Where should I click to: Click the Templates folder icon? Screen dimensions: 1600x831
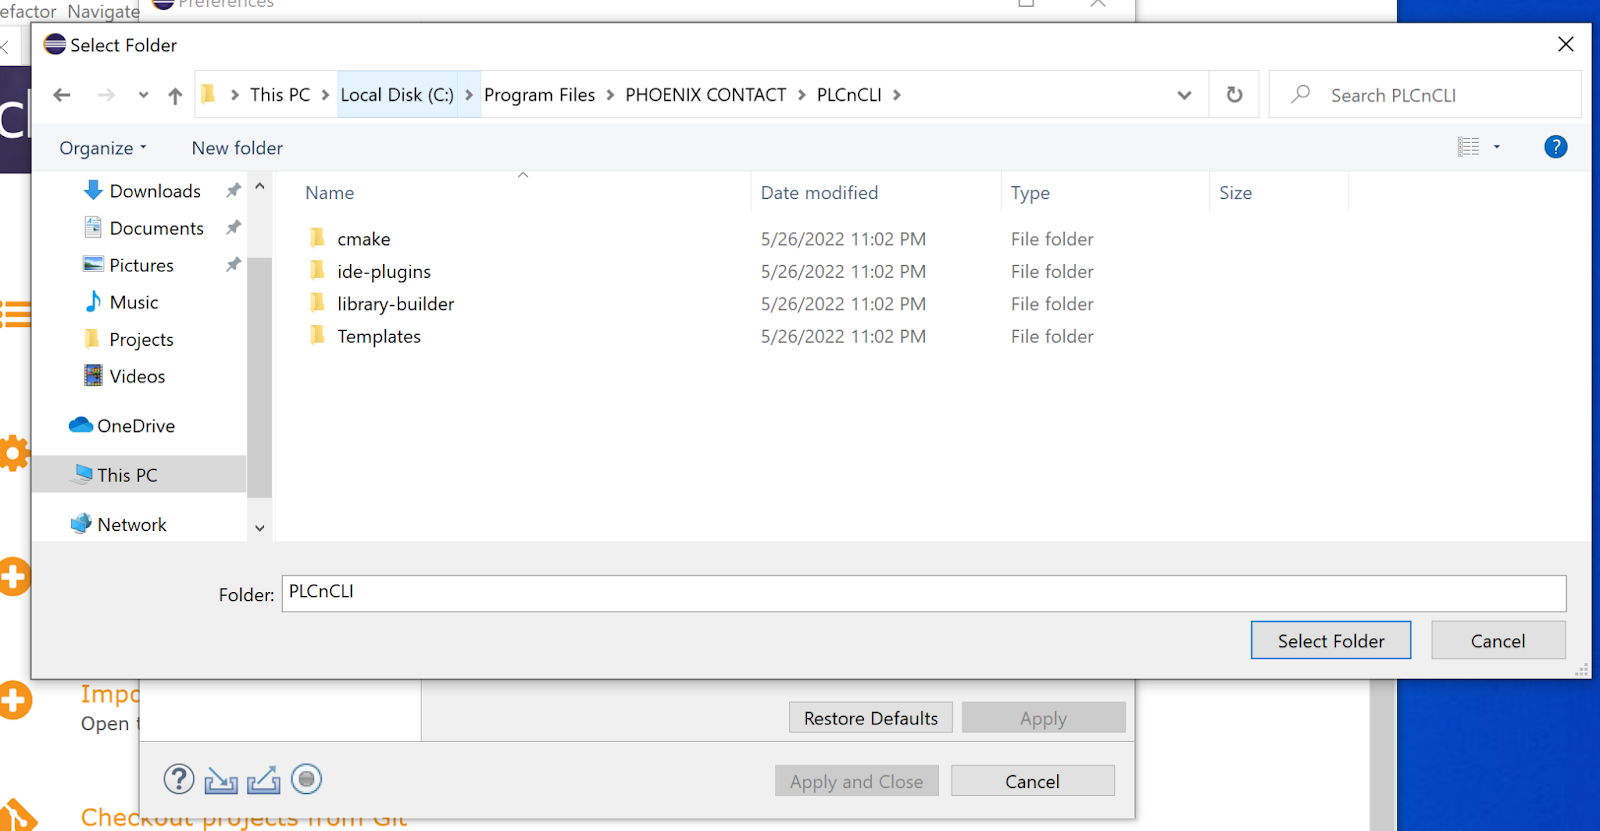click(x=317, y=335)
